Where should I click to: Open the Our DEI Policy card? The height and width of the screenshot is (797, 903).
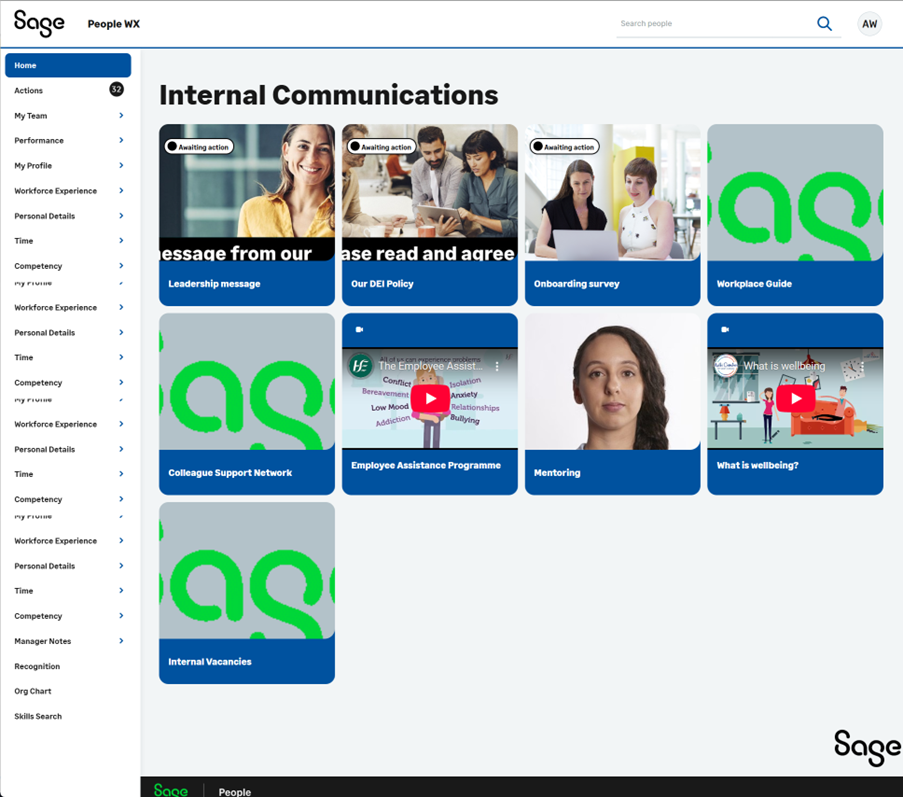[x=430, y=215]
